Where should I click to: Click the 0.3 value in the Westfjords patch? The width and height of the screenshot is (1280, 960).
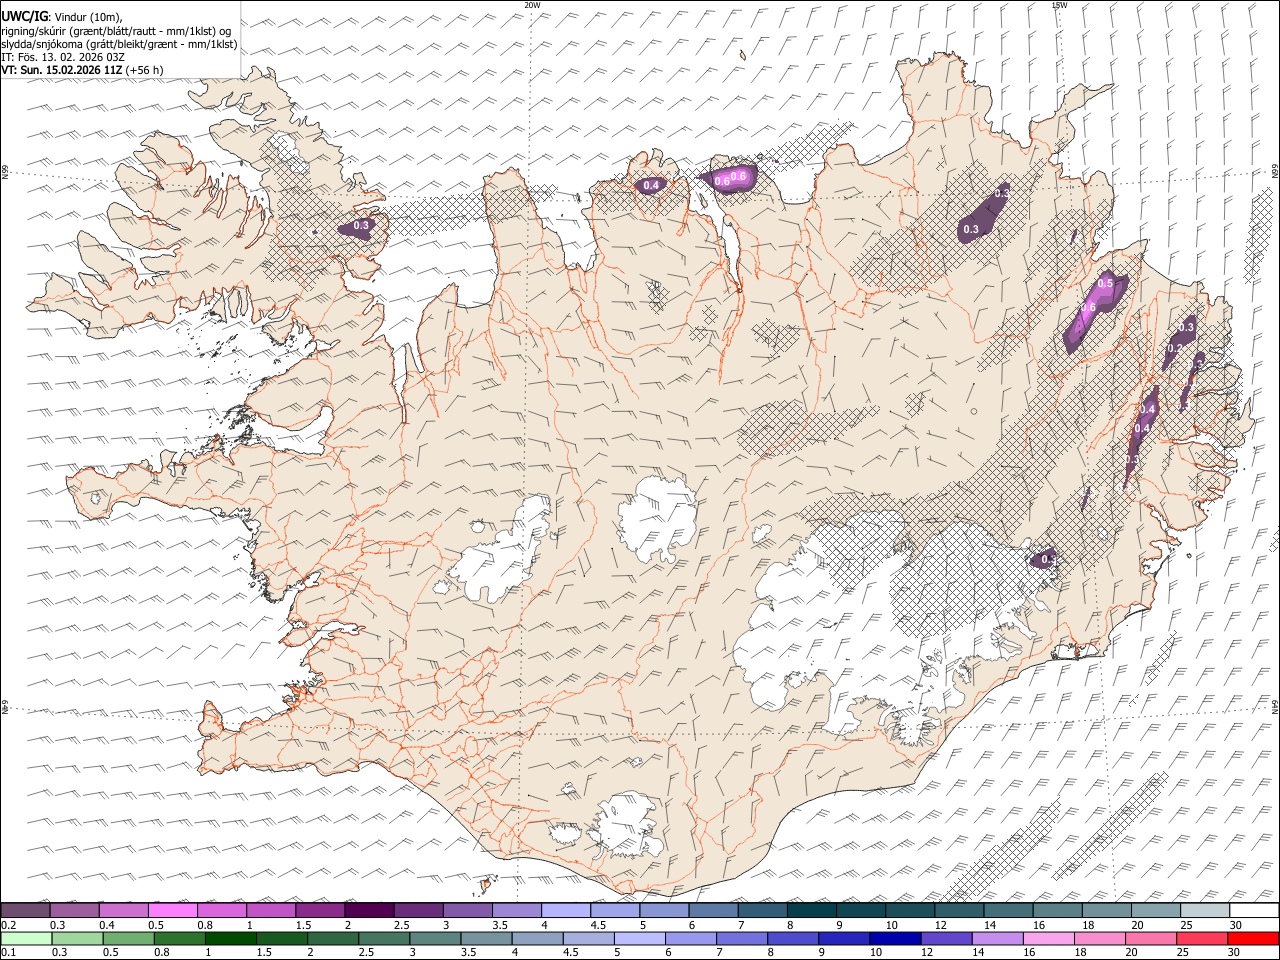point(361,226)
